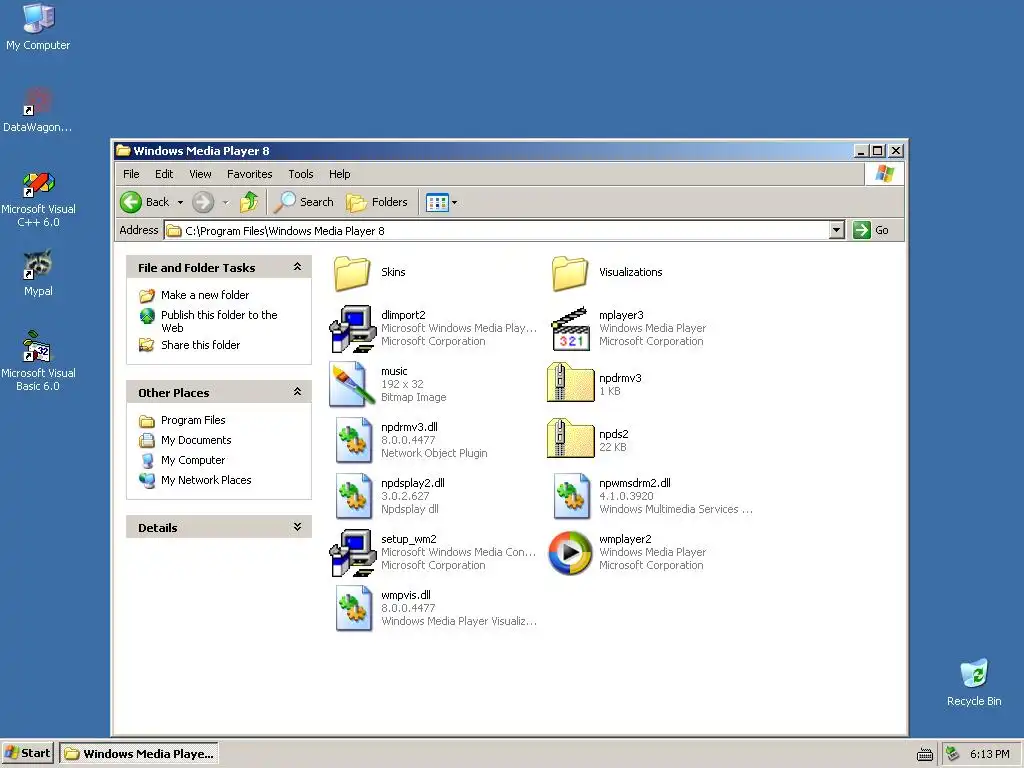
Task: Click the Windows Media Player taskbar button
Action: coord(139,754)
